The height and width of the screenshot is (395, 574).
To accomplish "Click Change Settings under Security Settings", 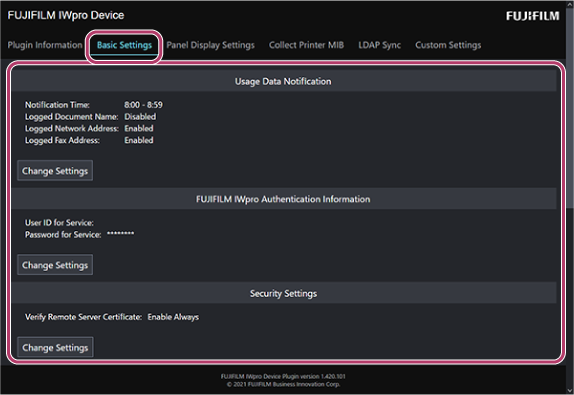I will (55, 347).
